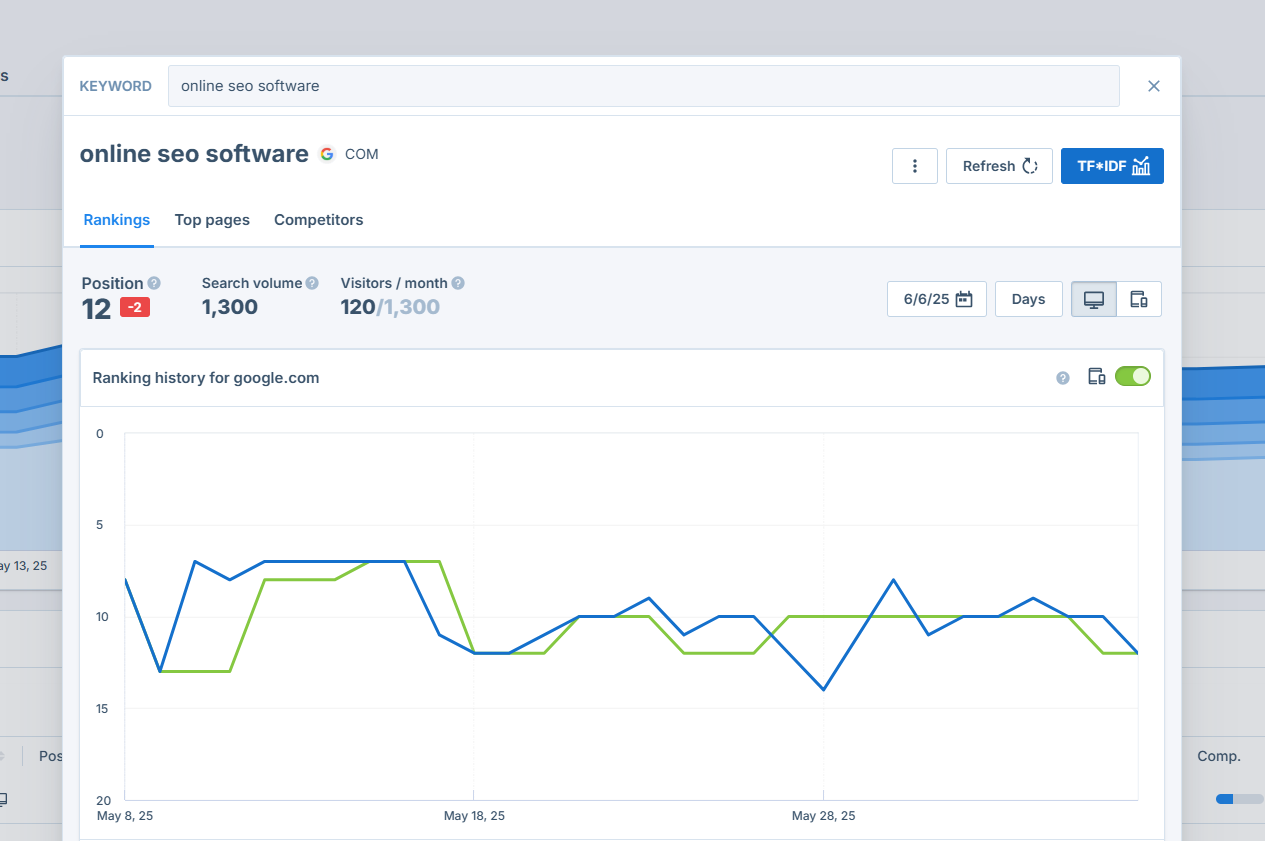Close the keyword details panel
This screenshot has height=841, width=1265.
(x=1153, y=86)
